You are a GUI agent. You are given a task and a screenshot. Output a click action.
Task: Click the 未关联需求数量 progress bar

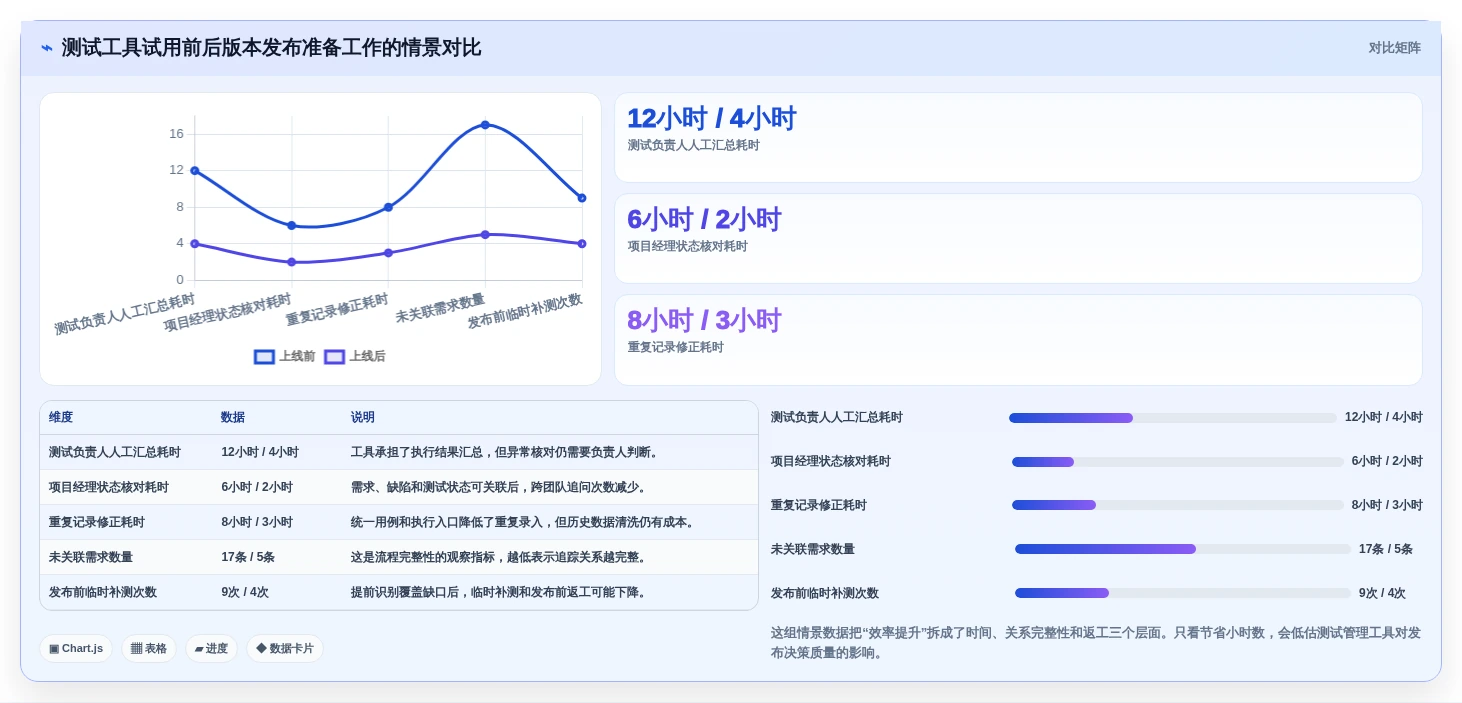[x=1182, y=550]
